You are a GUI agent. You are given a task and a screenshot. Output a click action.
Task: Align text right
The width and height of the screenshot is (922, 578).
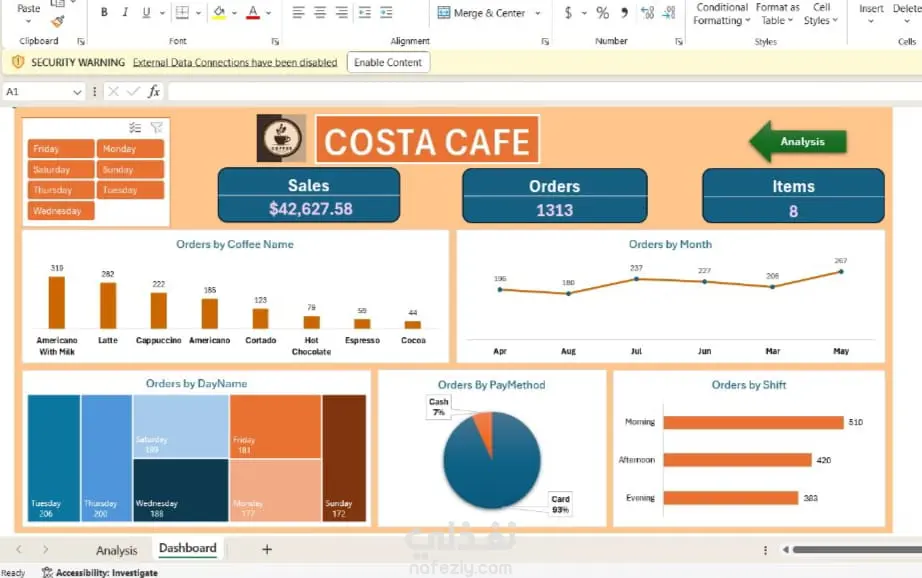point(341,12)
